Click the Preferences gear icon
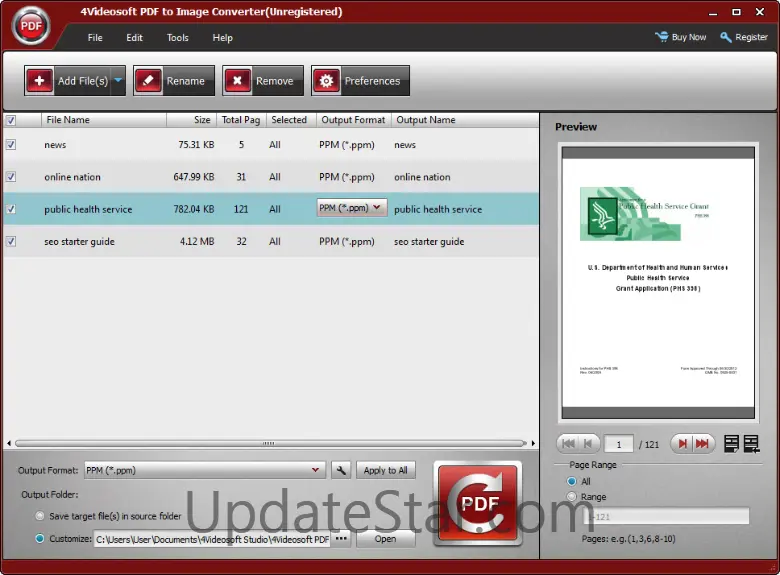780x575 pixels. tap(326, 81)
